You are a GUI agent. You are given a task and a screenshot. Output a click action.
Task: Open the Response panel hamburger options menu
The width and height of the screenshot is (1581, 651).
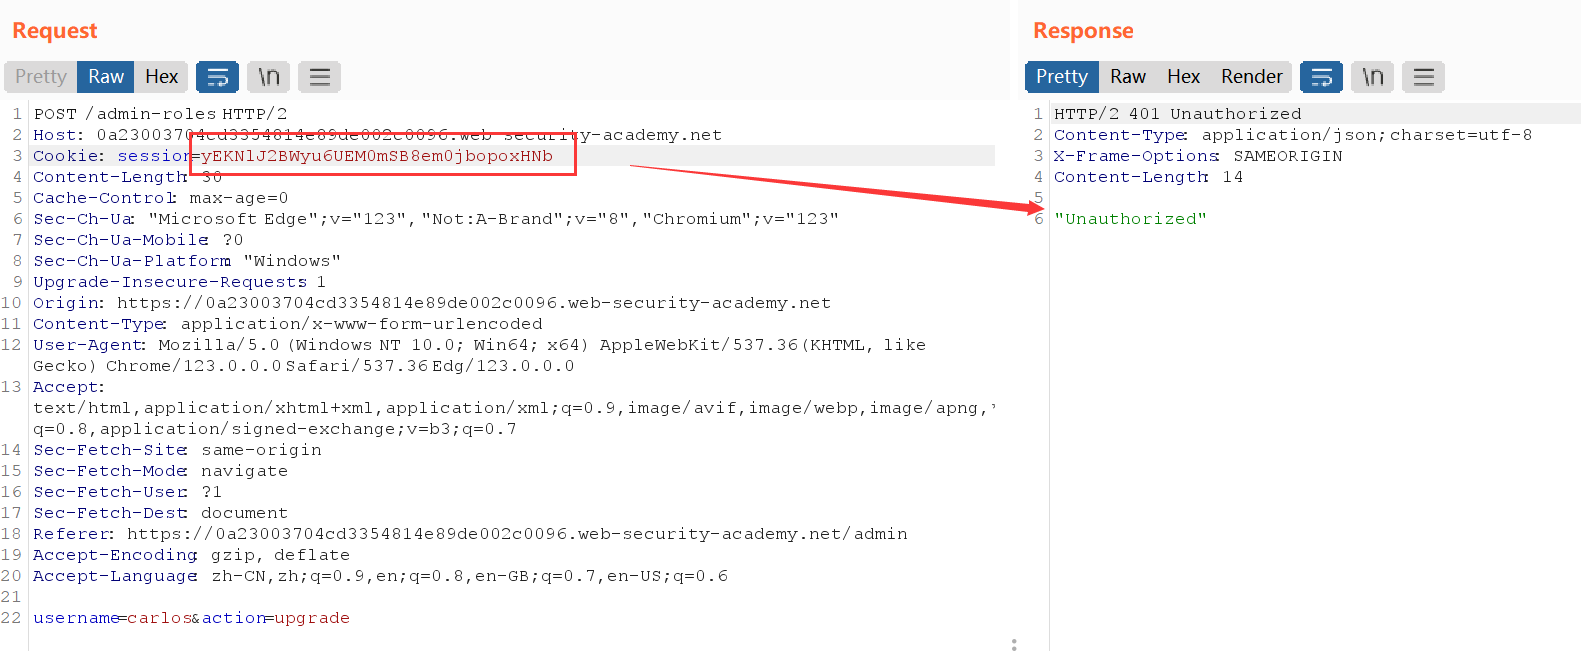1423,77
